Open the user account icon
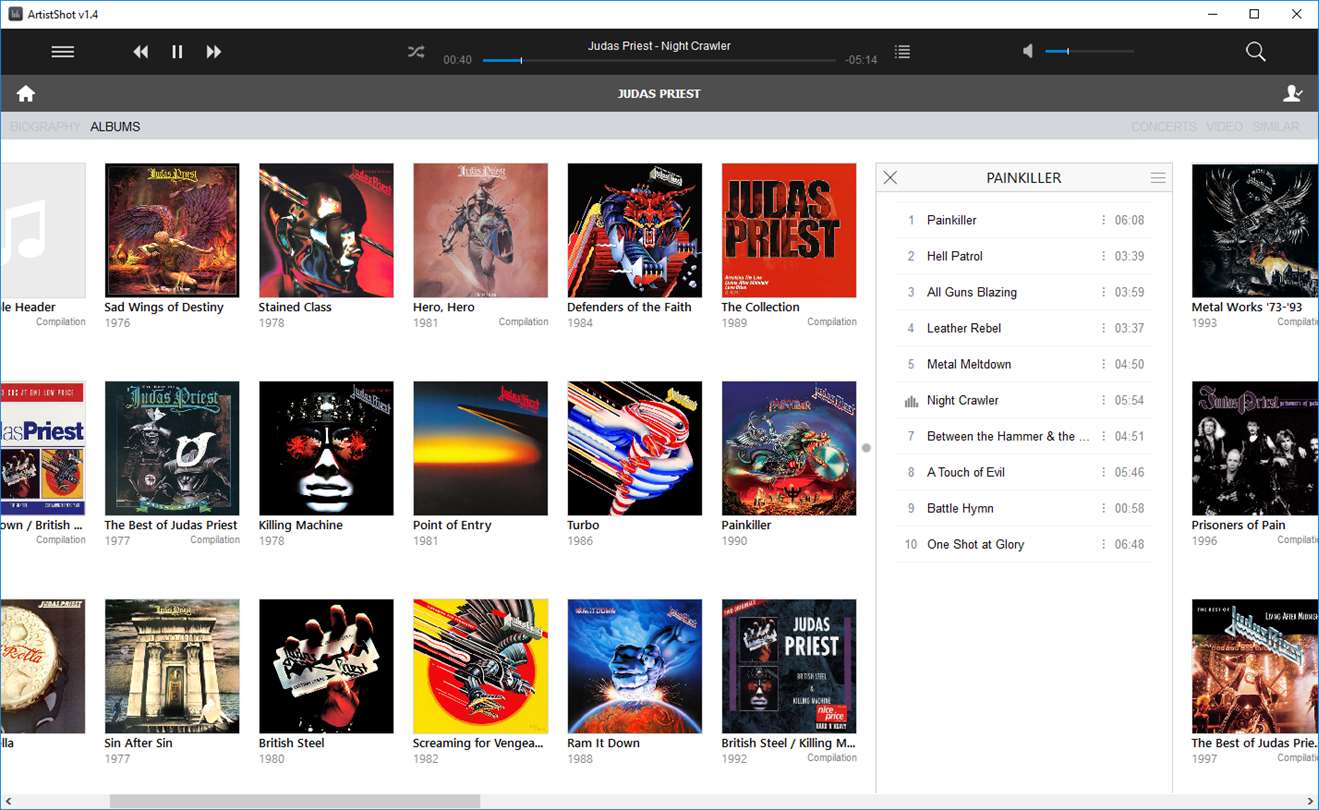The height and width of the screenshot is (810, 1319). (x=1293, y=93)
